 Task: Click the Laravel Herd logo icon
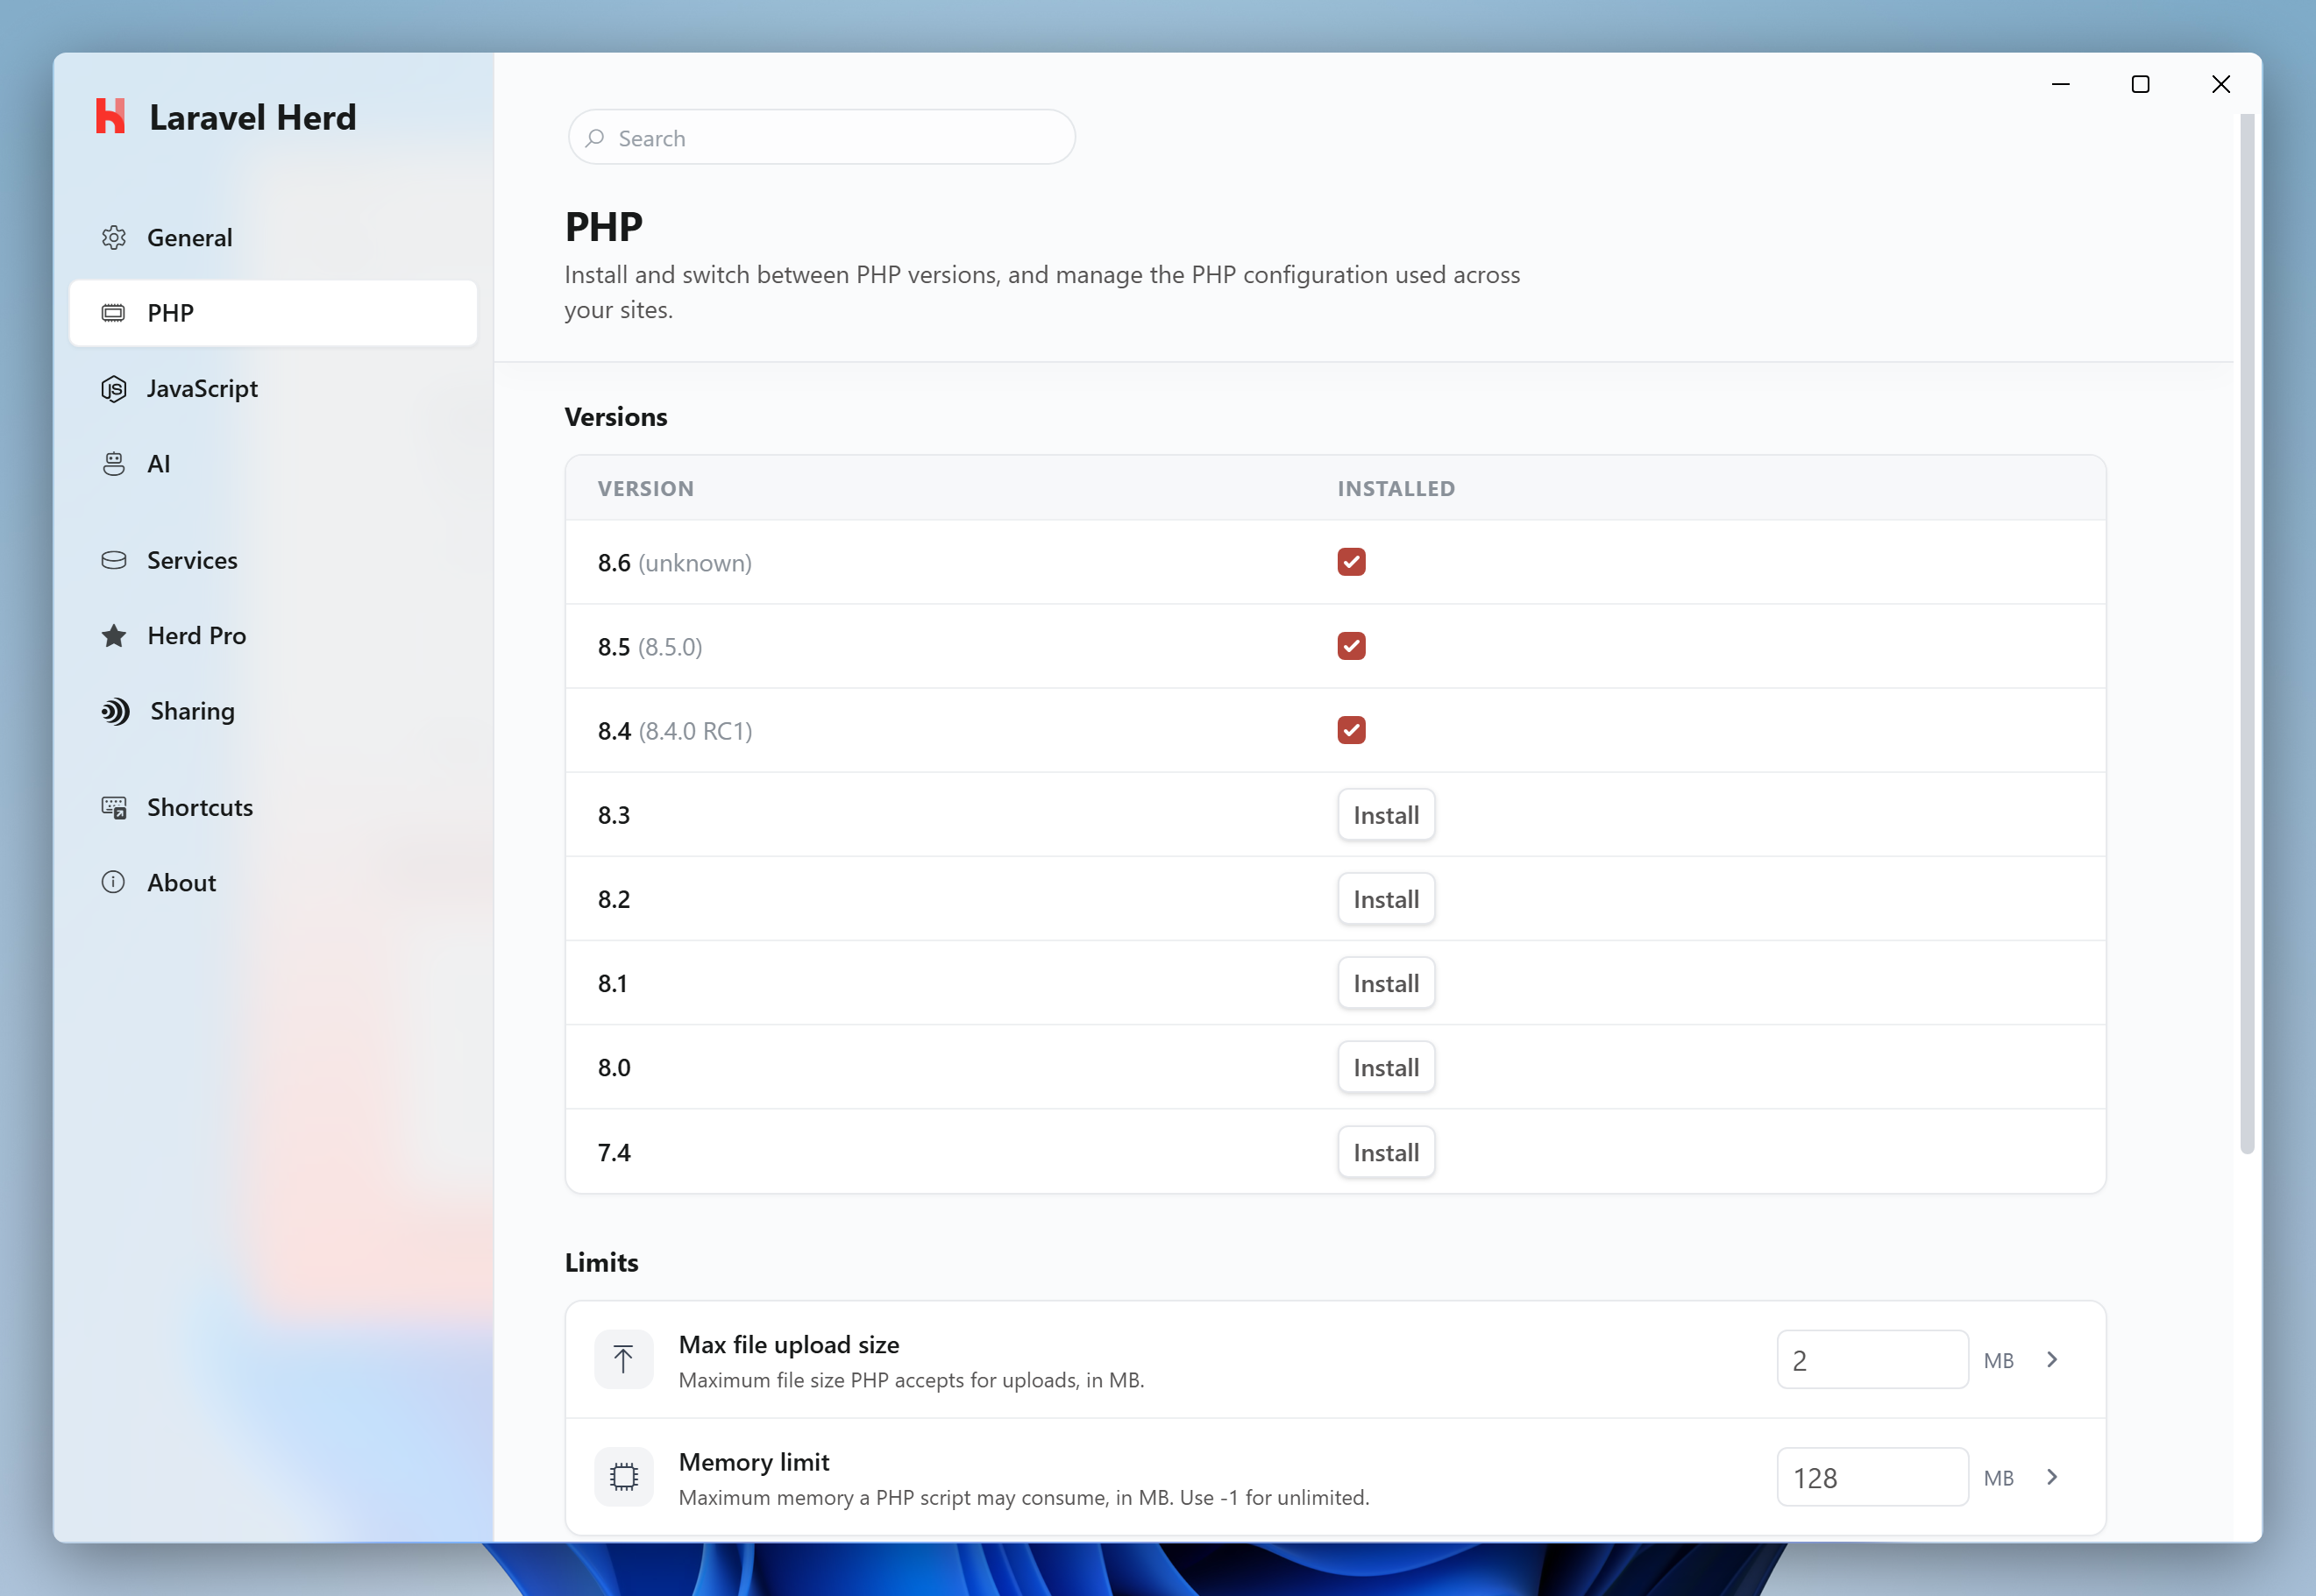pos(110,116)
